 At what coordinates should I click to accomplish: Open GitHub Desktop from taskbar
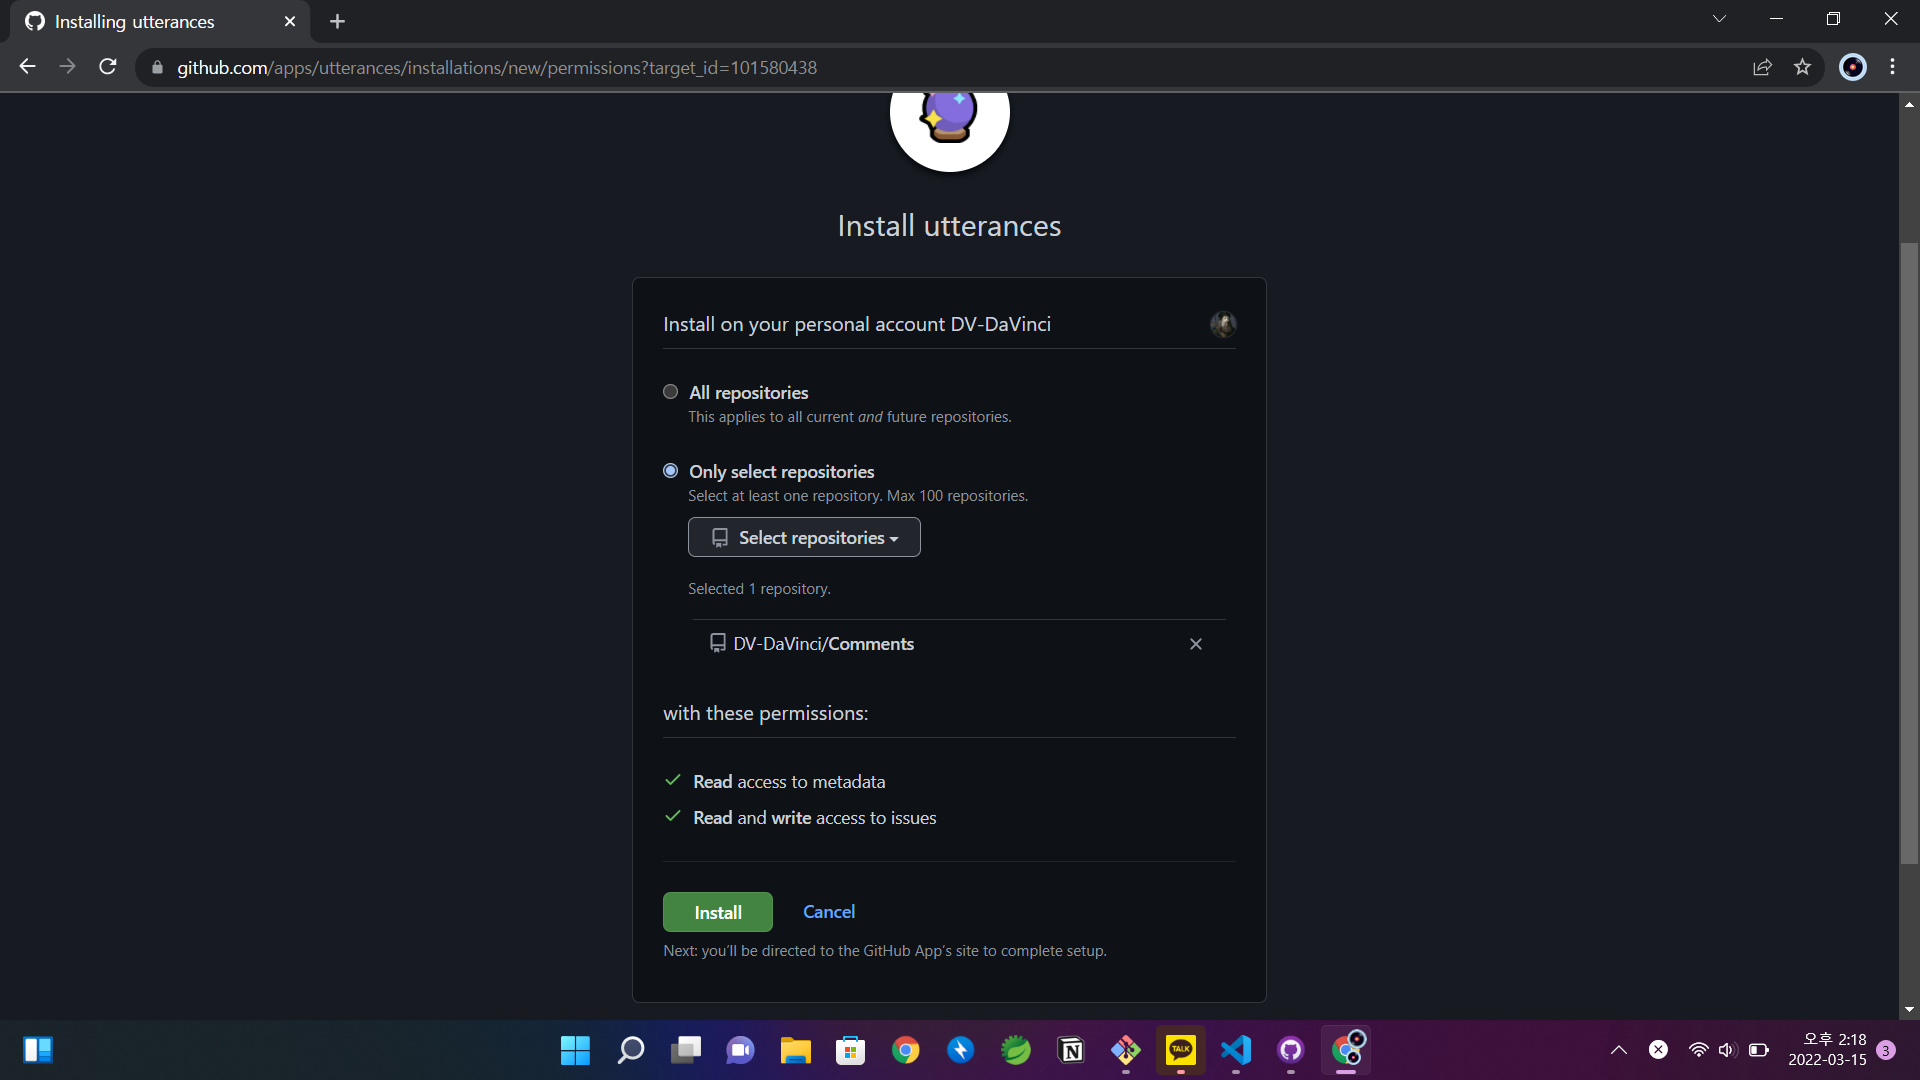click(x=1291, y=1050)
